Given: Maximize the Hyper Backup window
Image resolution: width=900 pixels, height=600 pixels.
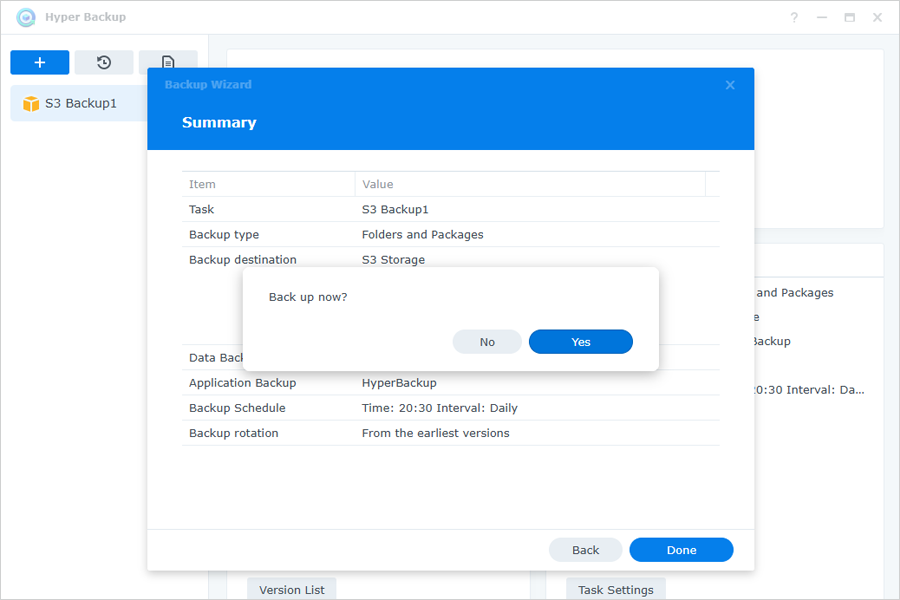Looking at the screenshot, I should 849,18.
